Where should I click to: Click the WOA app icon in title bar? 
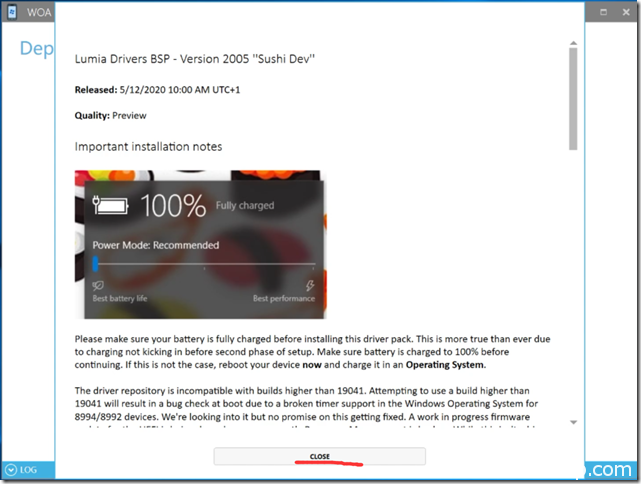(x=10, y=10)
